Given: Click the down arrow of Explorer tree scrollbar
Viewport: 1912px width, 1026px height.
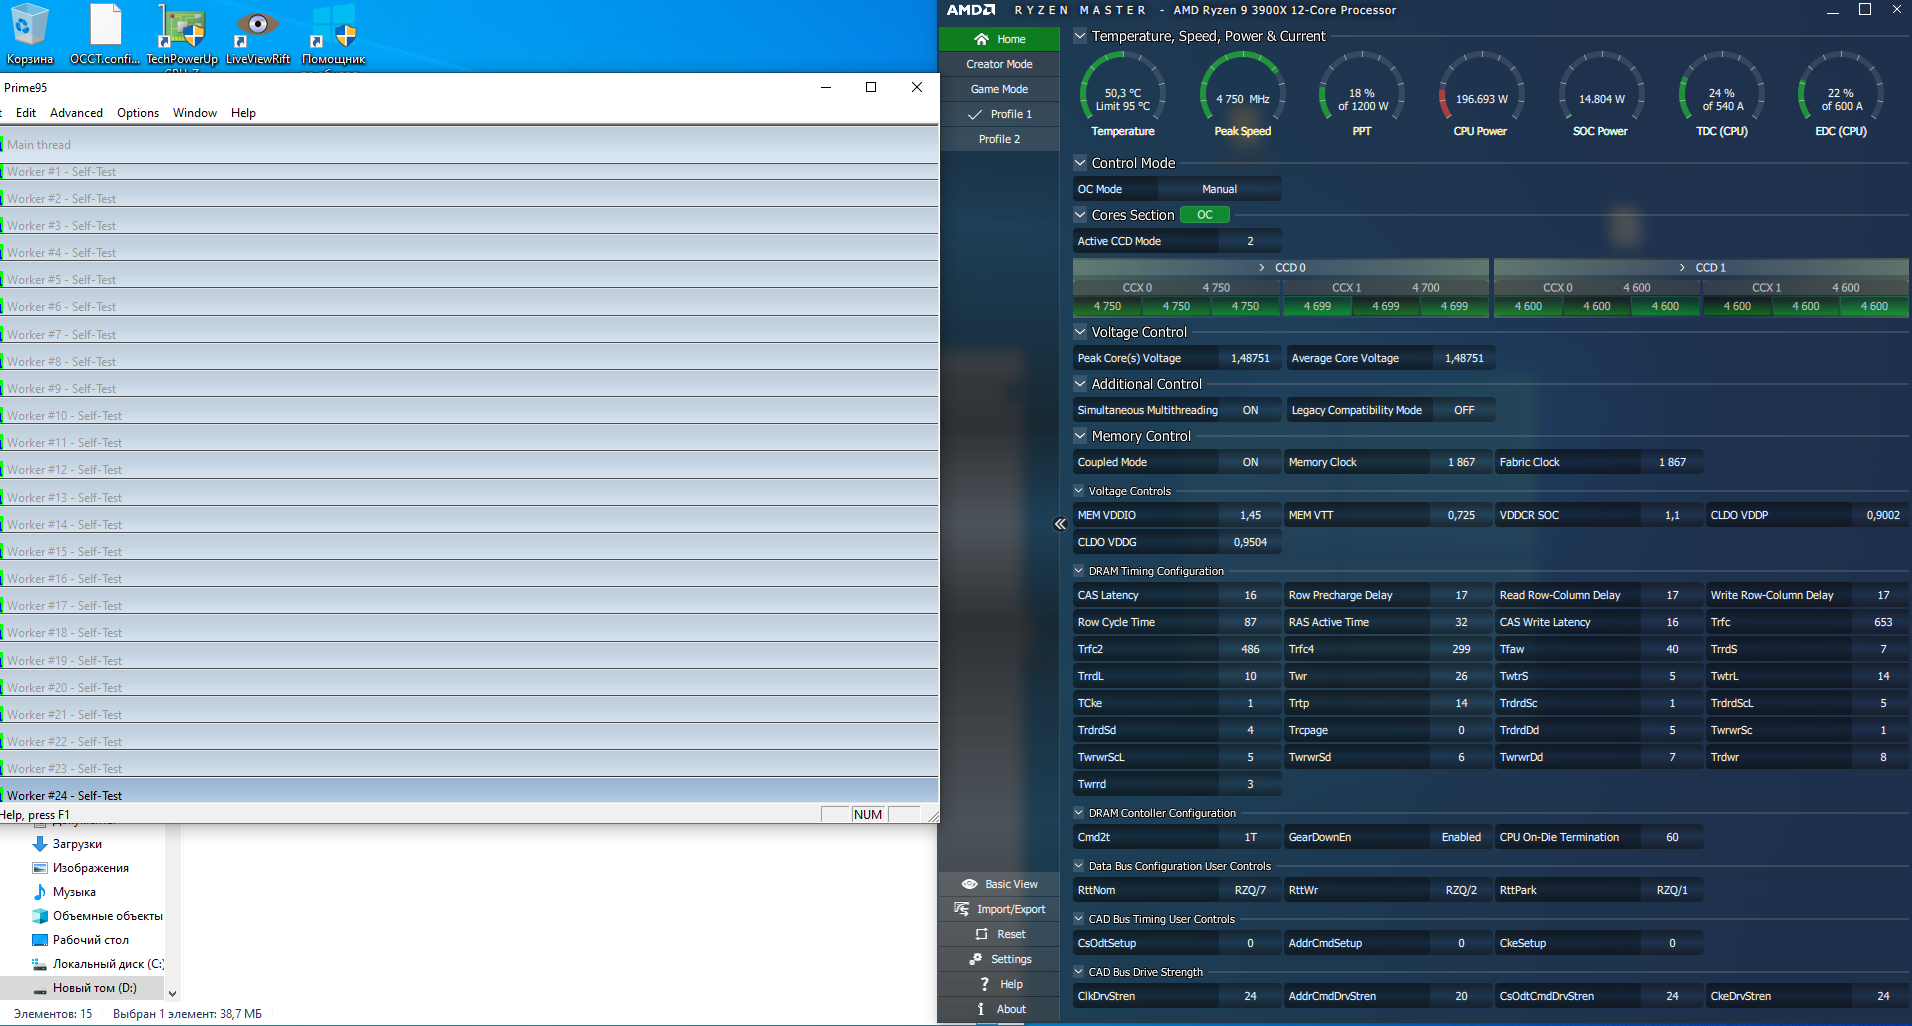Looking at the screenshot, I should click(172, 994).
